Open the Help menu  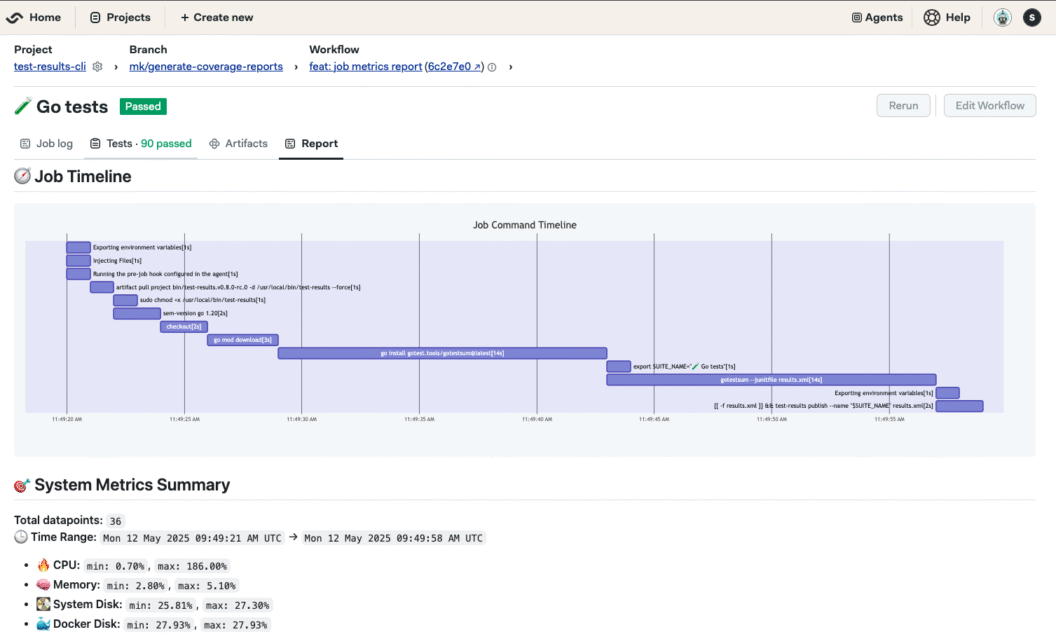[947, 18]
